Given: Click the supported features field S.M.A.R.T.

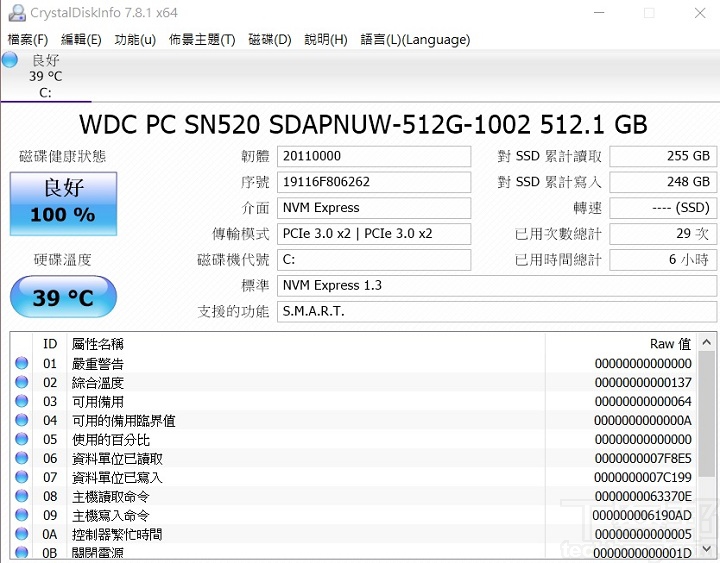Looking at the screenshot, I should pos(497,311).
